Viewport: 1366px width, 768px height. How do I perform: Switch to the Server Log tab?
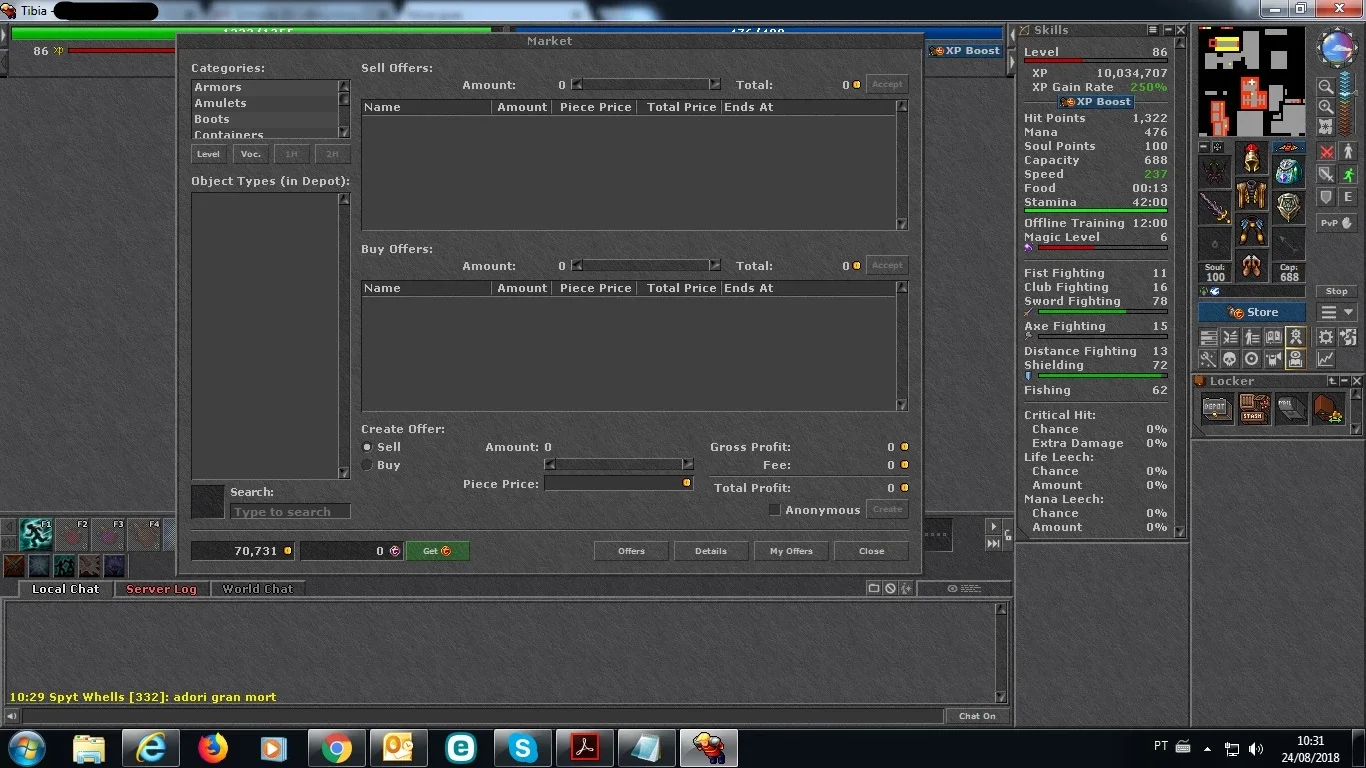161,589
